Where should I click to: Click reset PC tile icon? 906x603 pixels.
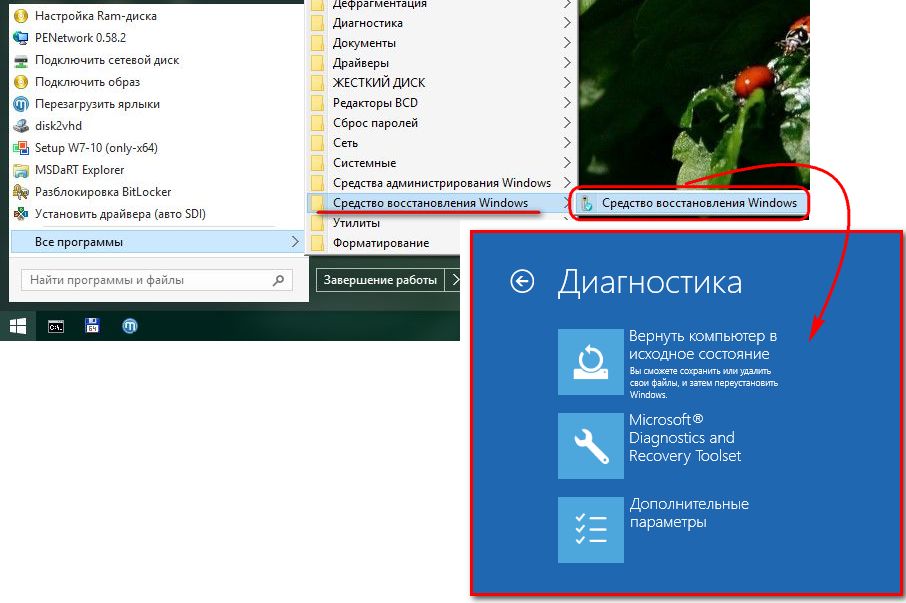pos(591,362)
